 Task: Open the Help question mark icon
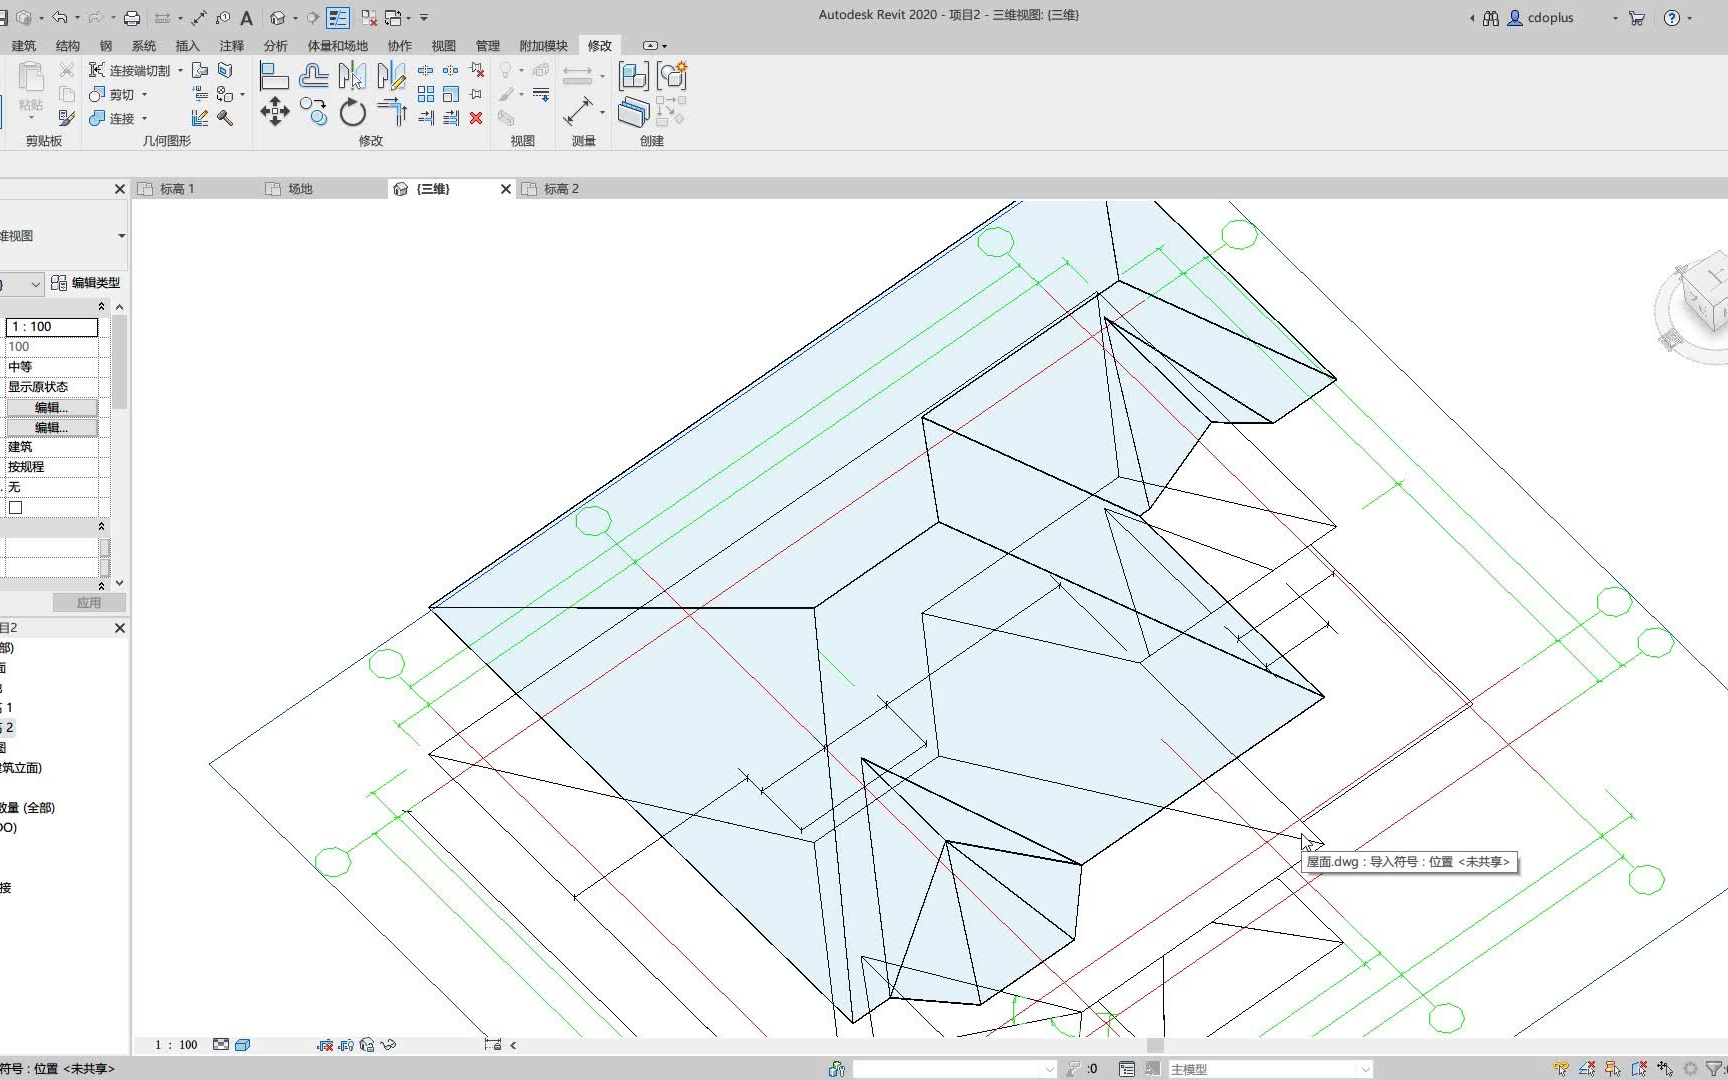coord(1672,18)
